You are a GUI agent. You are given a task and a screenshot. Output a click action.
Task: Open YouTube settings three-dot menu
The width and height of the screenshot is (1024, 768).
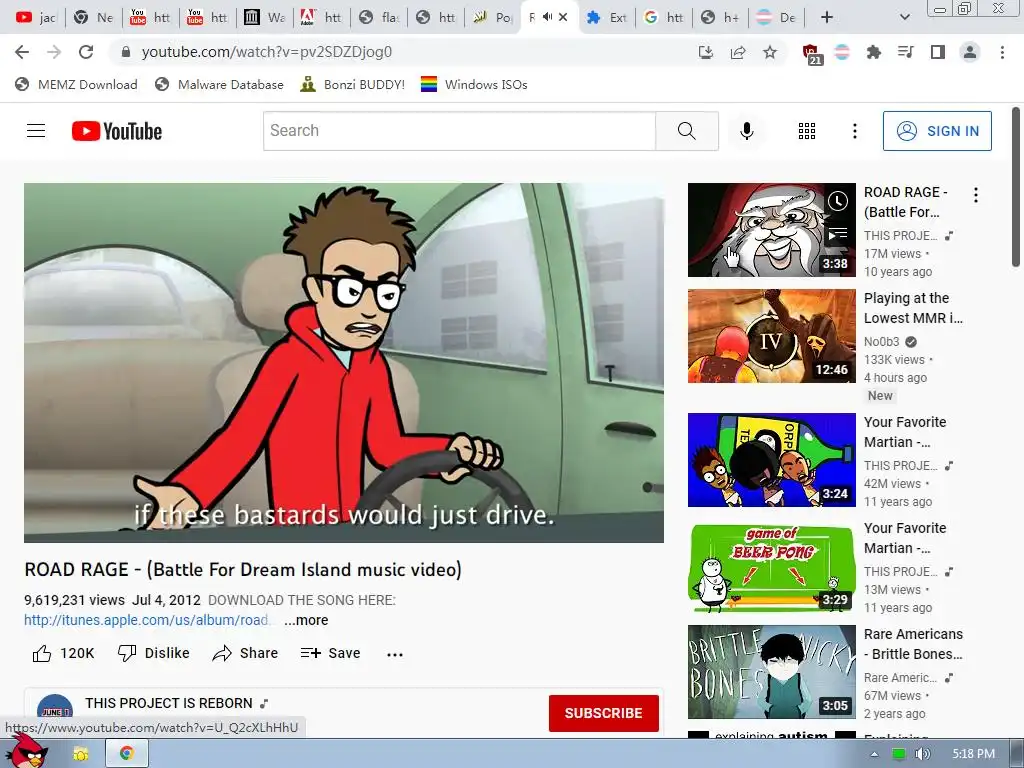[x=854, y=131]
